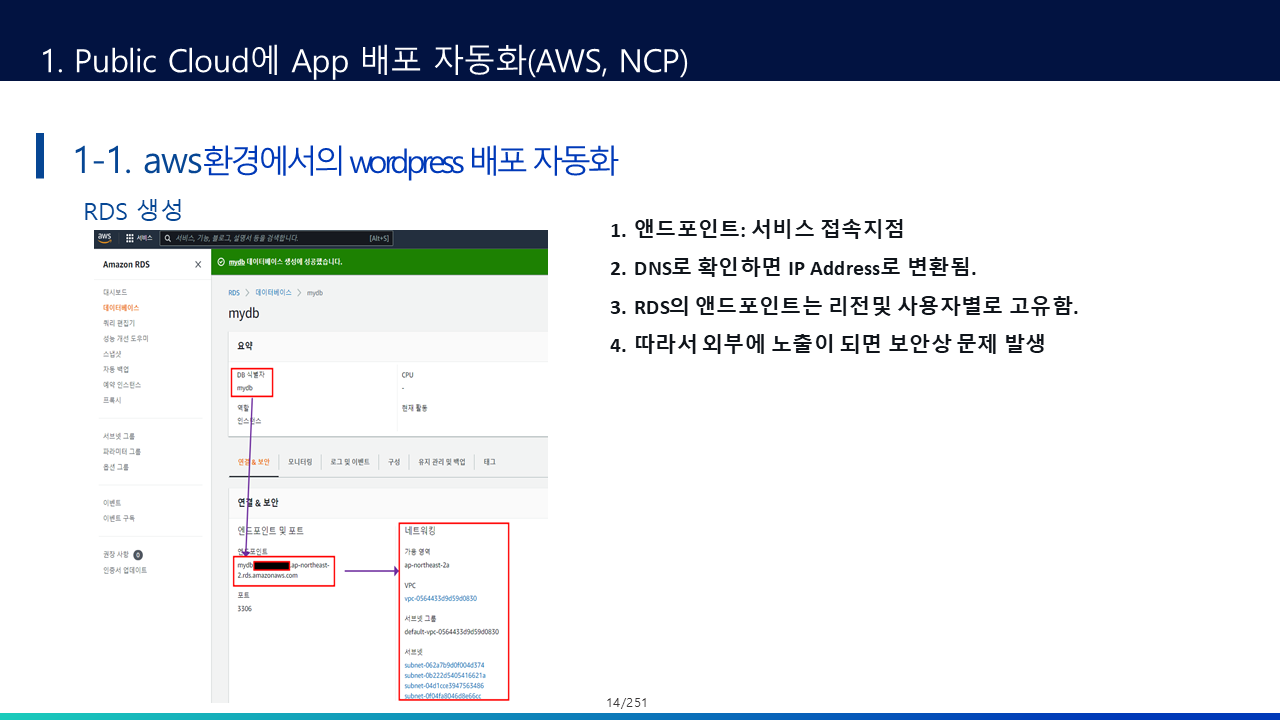The width and height of the screenshot is (1280, 720).
Task: Open 이벤트 in the sidebar
Action: [112, 503]
